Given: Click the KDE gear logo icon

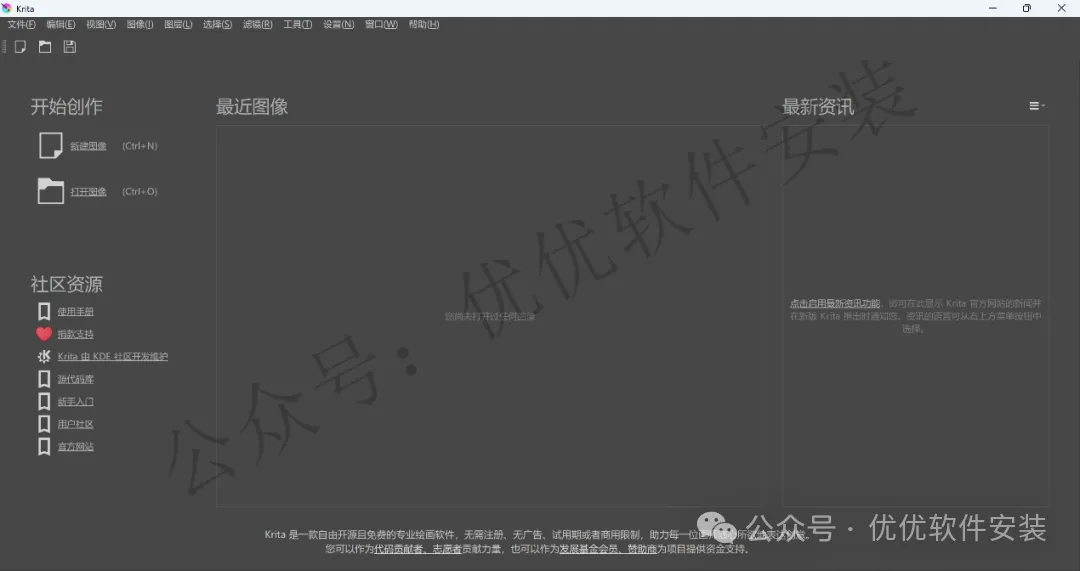Looking at the screenshot, I should tap(44, 356).
